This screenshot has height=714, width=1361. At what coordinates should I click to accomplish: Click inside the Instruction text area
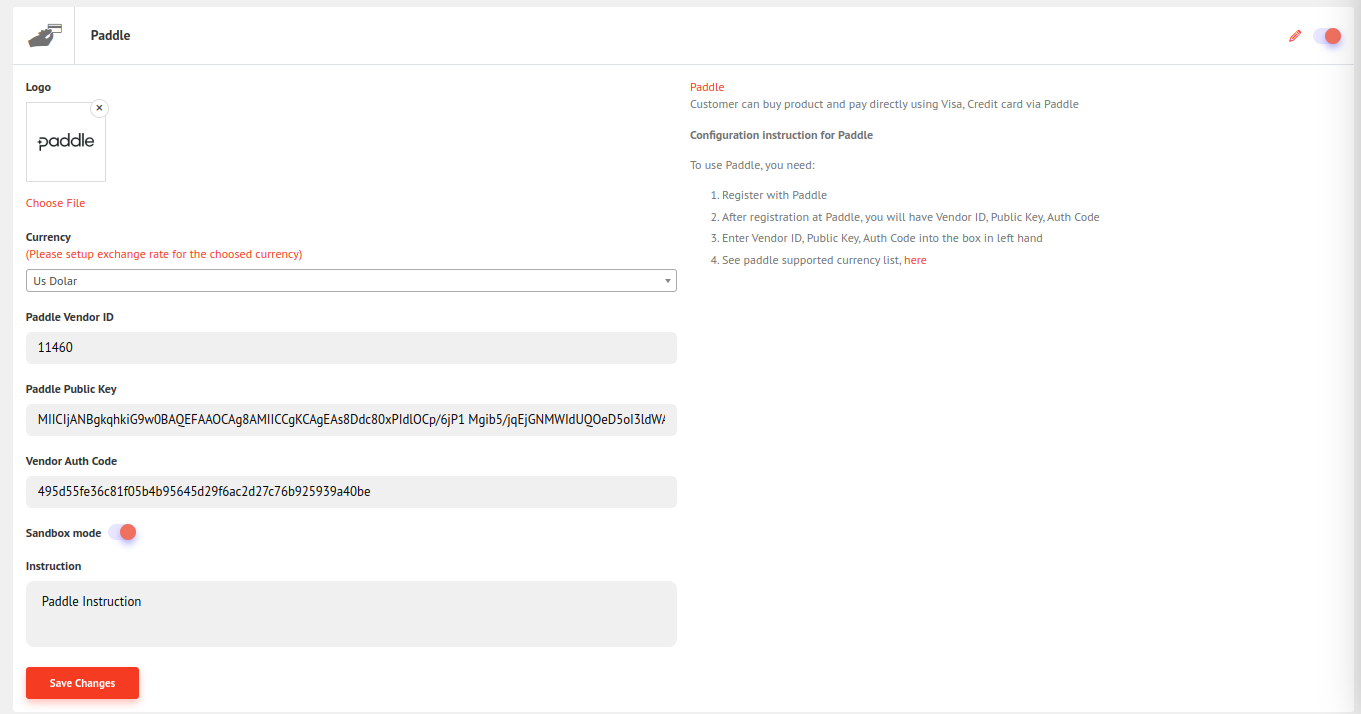click(350, 614)
